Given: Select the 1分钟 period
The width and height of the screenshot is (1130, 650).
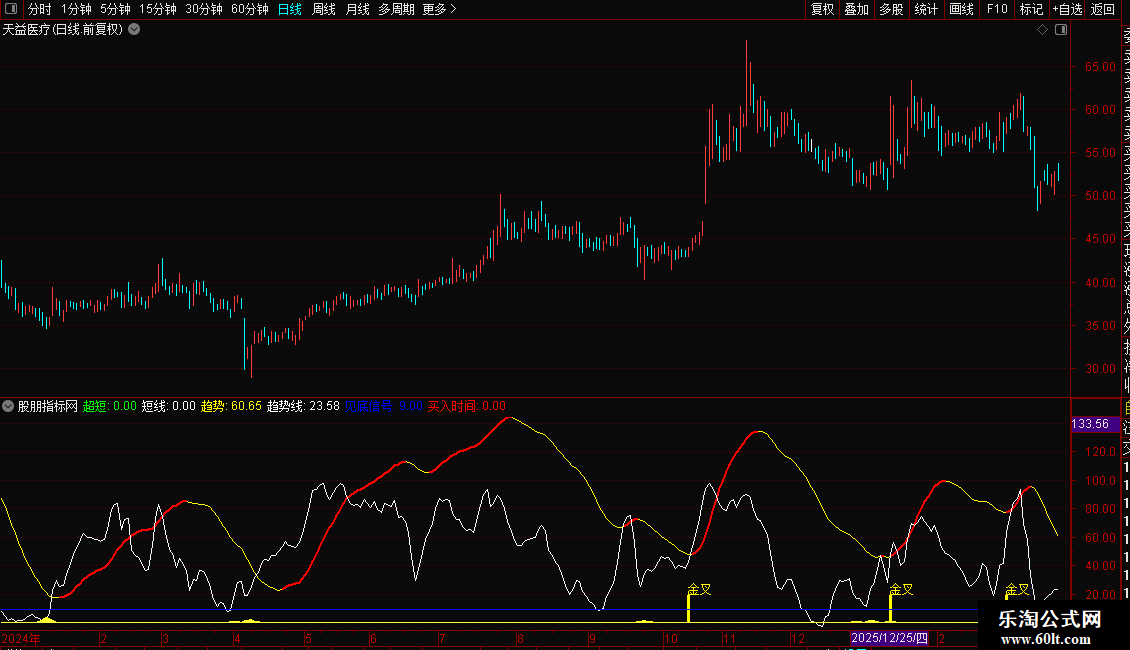Looking at the screenshot, I should [x=76, y=9].
